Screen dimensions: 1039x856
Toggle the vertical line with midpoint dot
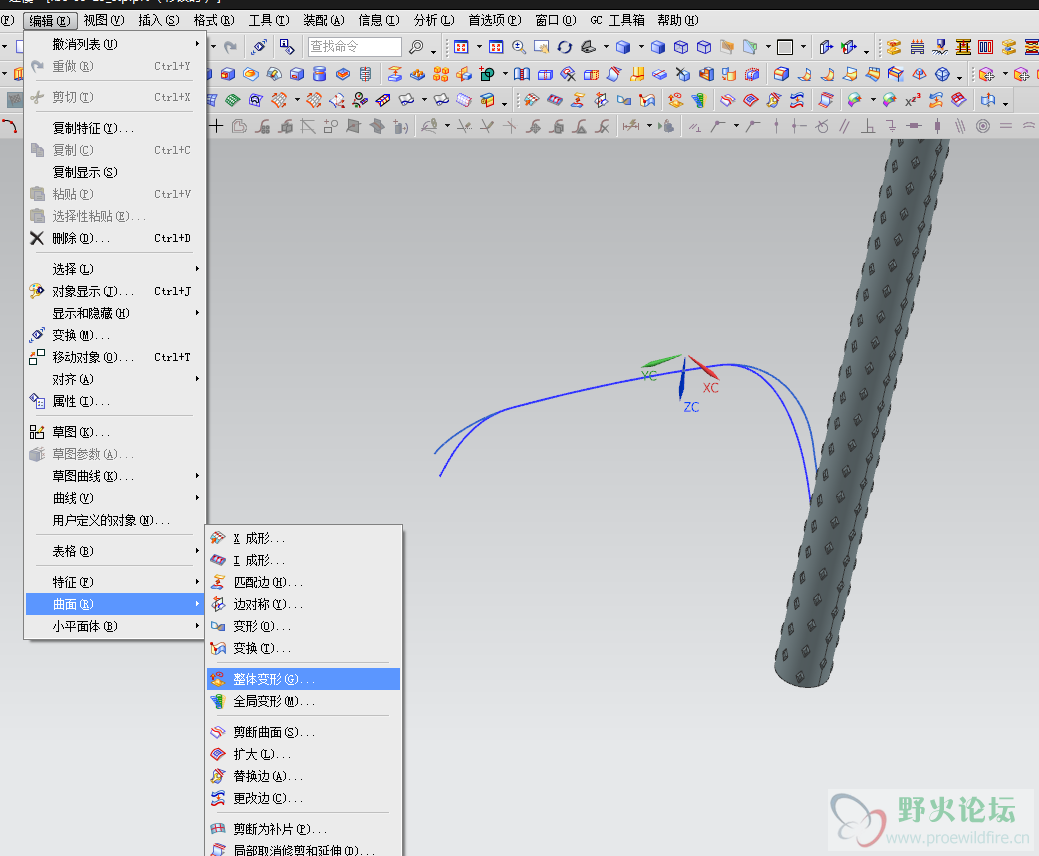[777, 126]
